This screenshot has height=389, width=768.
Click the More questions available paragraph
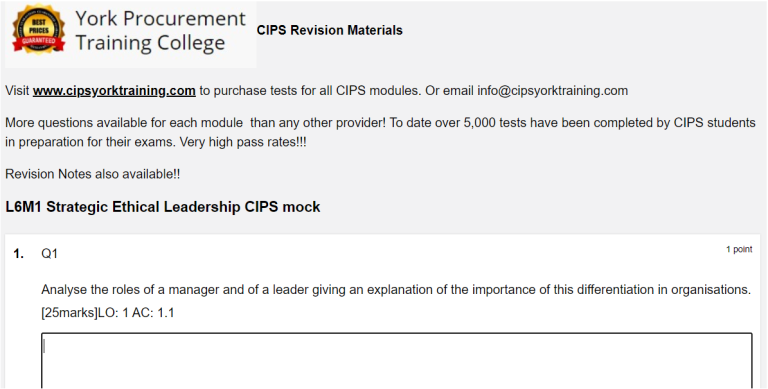click(x=380, y=132)
